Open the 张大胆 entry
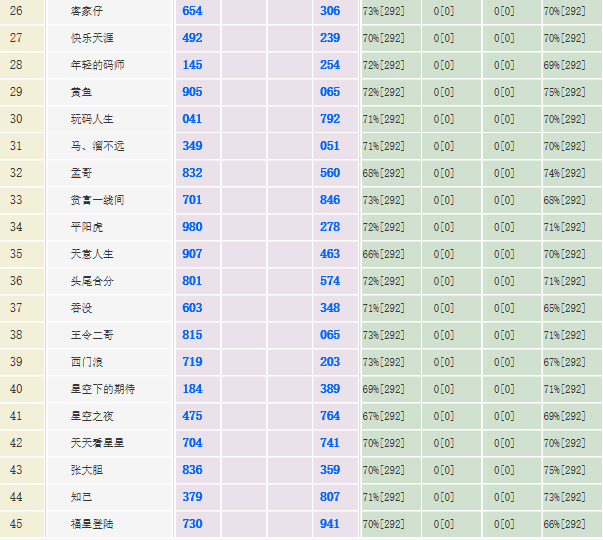The height and width of the screenshot is (540, 603). click(87, 470)
